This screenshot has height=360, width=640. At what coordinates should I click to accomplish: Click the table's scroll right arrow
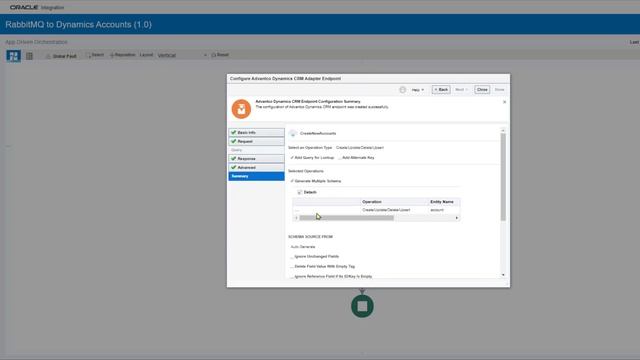tap(457, 218)
